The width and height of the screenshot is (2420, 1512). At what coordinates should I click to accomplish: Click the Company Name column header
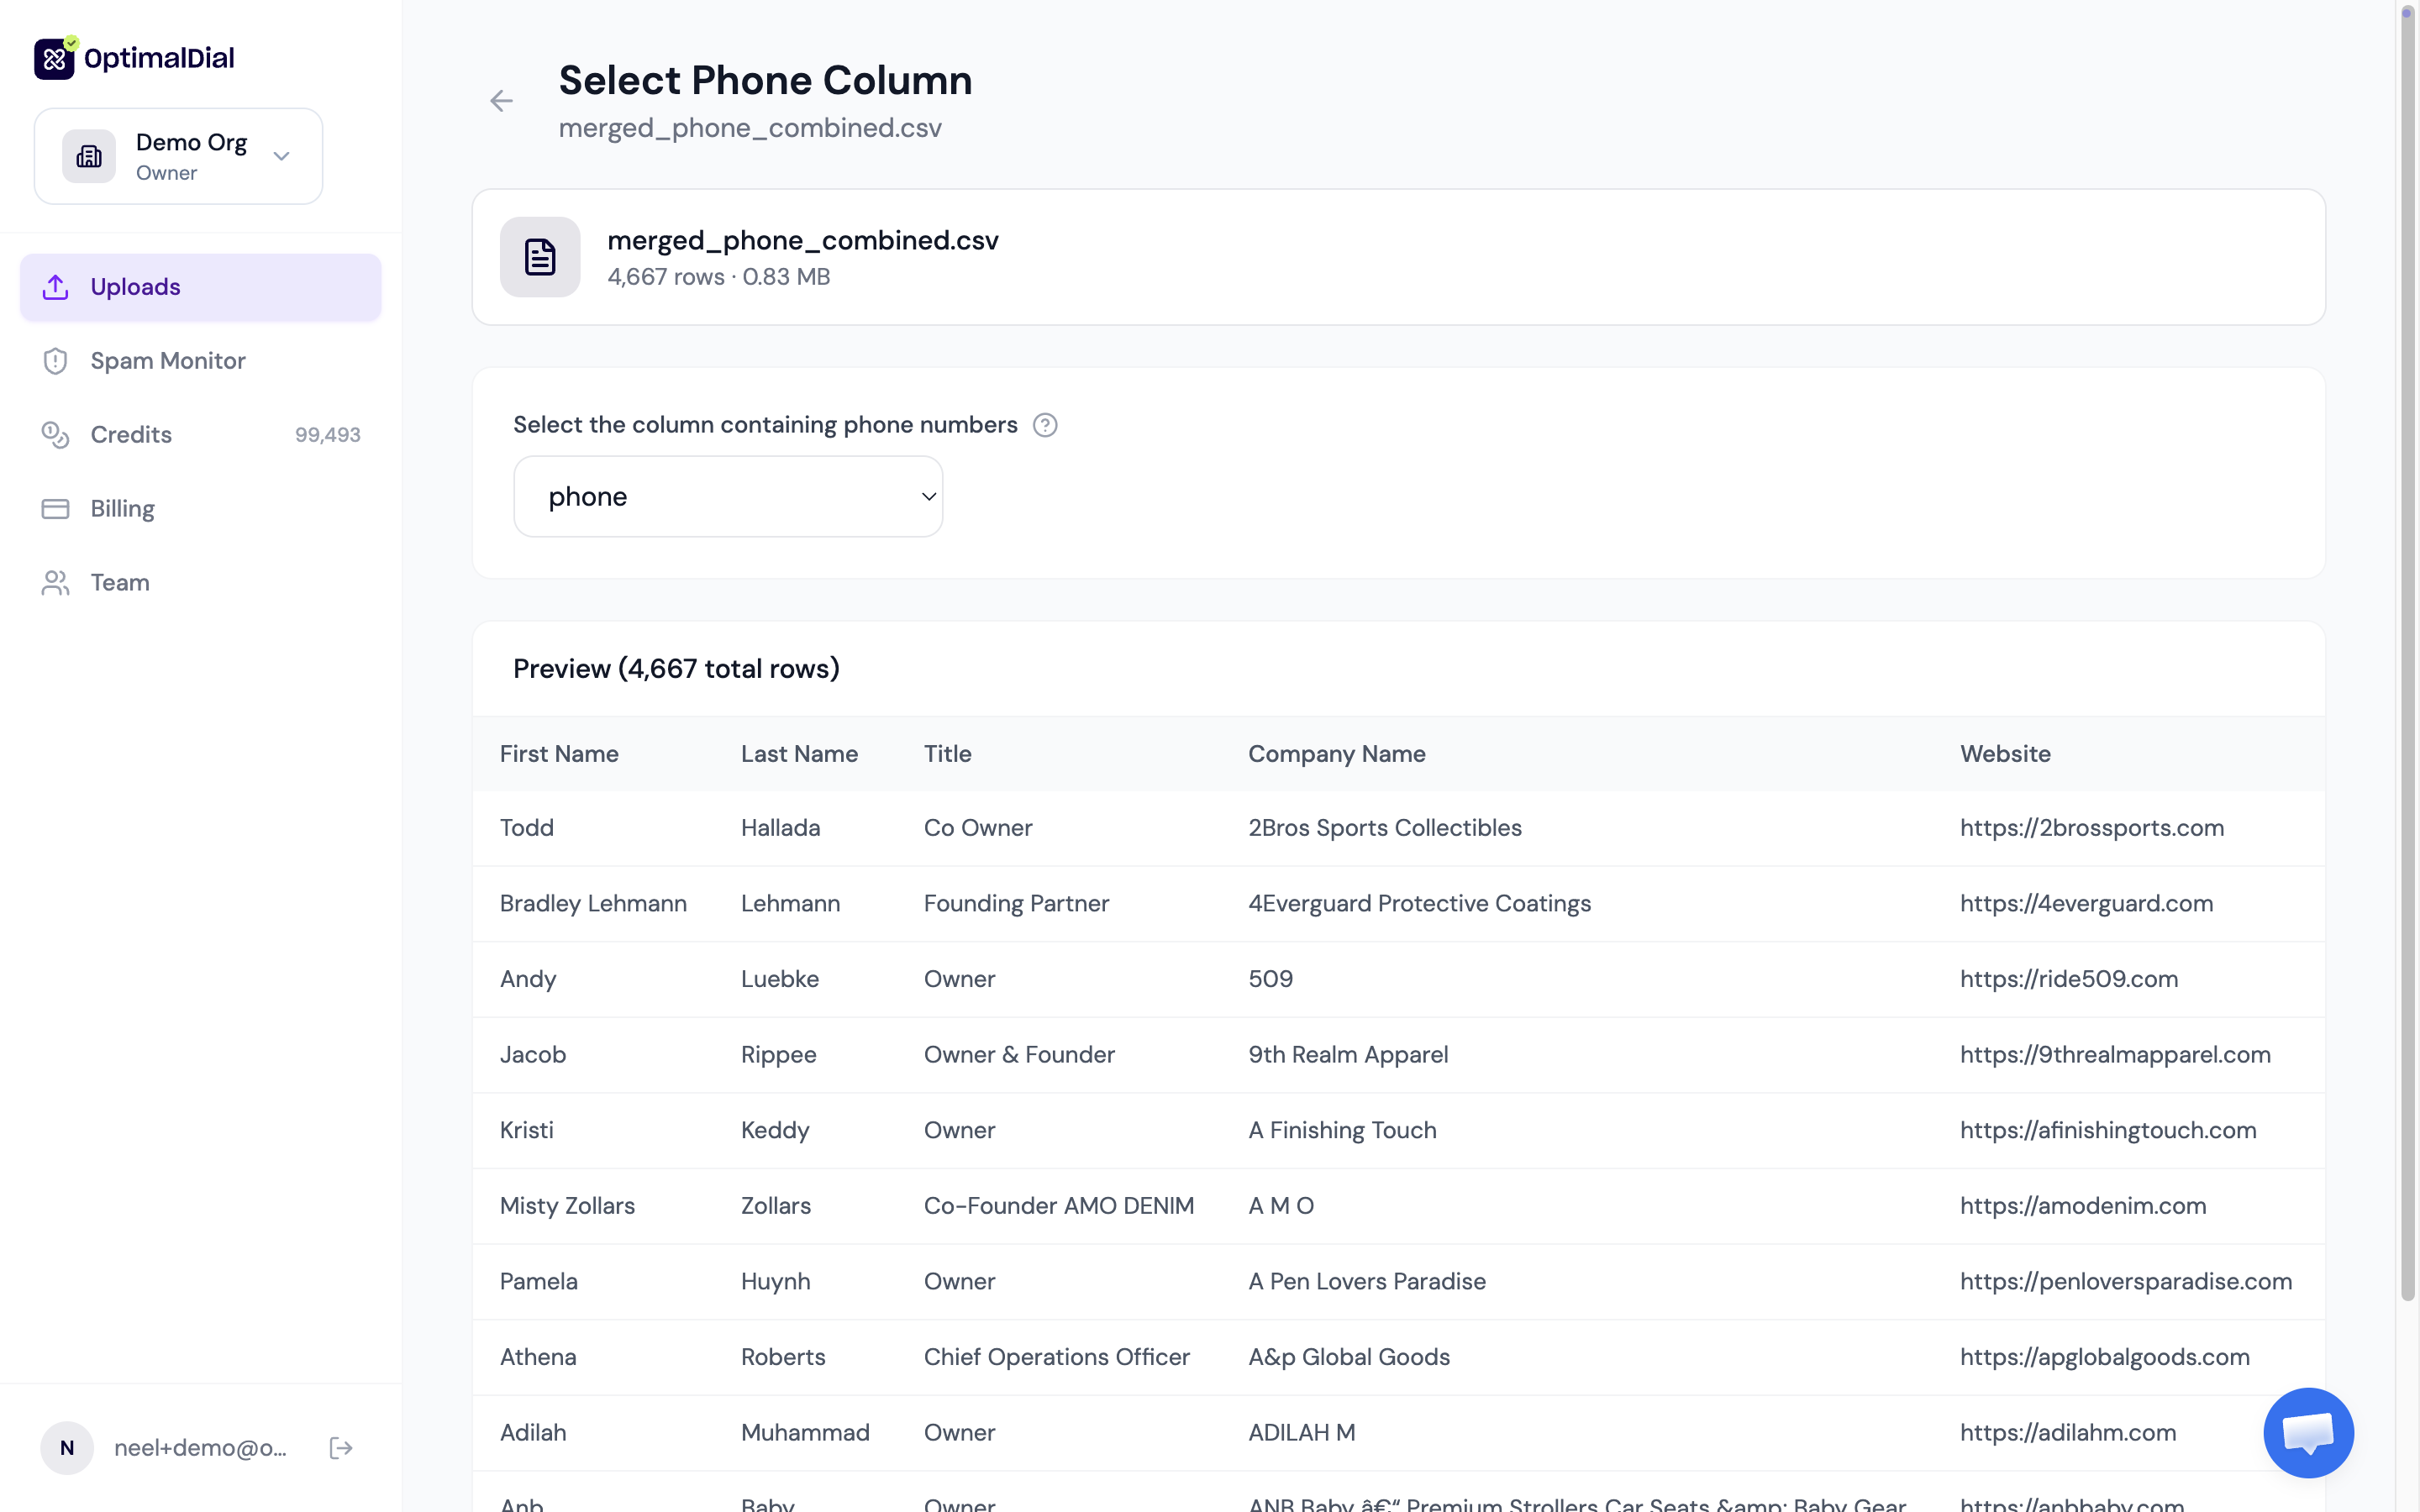[x=1336, y=754]
